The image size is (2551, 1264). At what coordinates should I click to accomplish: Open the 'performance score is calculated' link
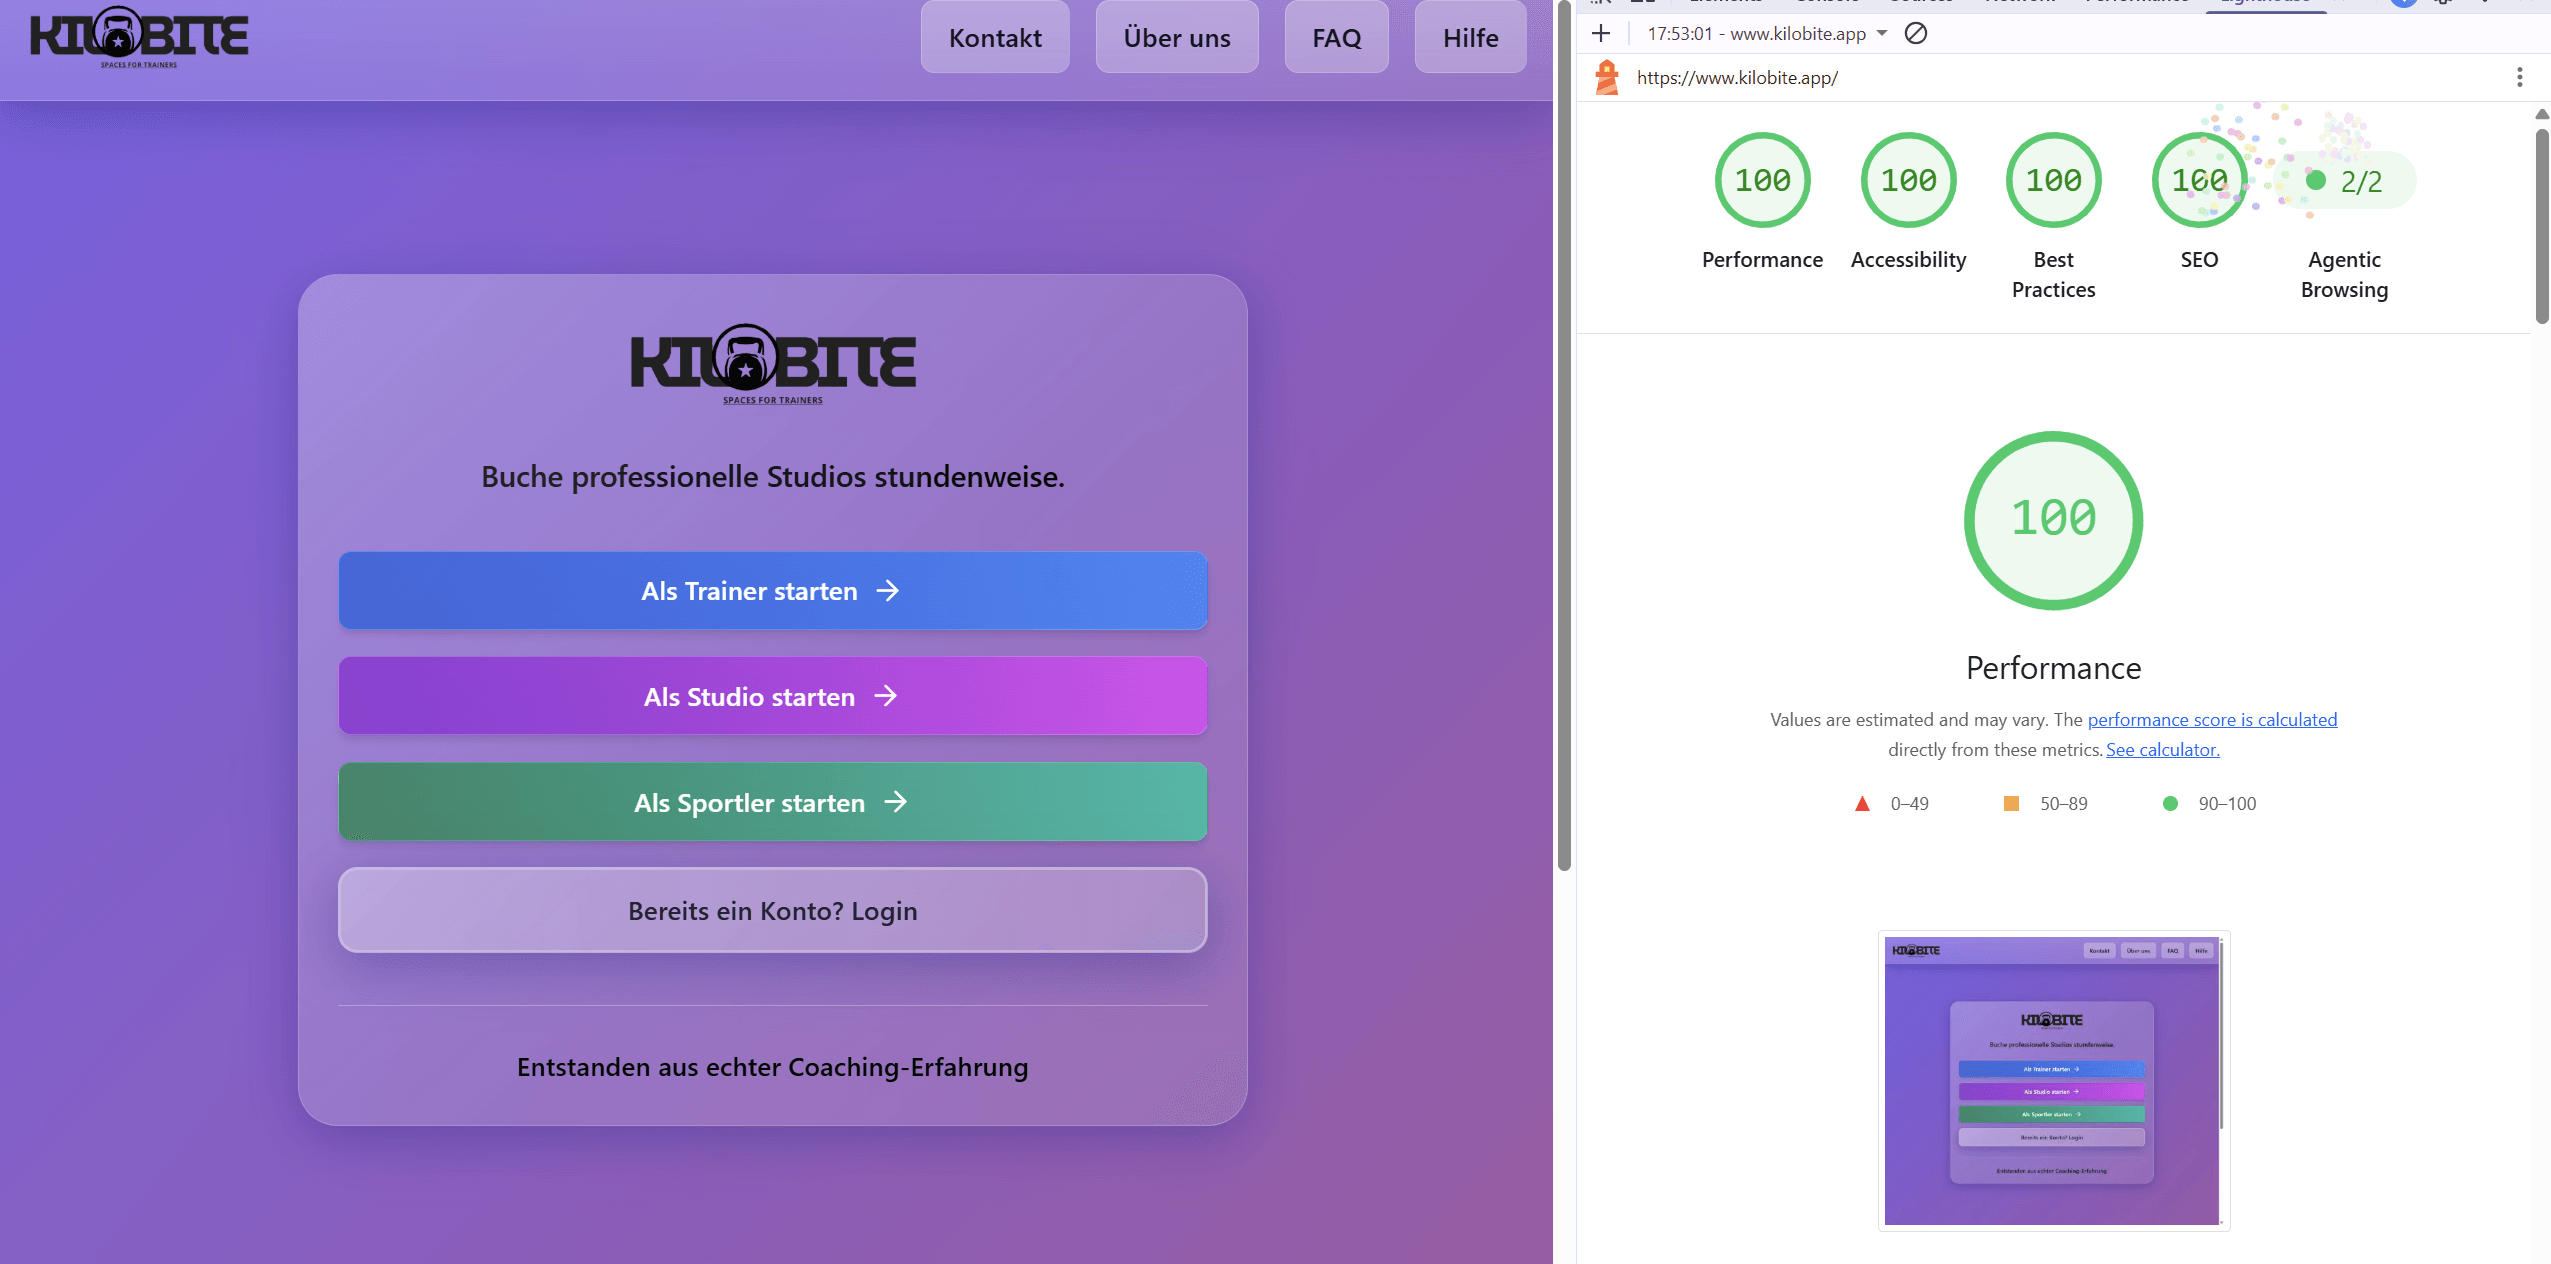click(2212, 720)
